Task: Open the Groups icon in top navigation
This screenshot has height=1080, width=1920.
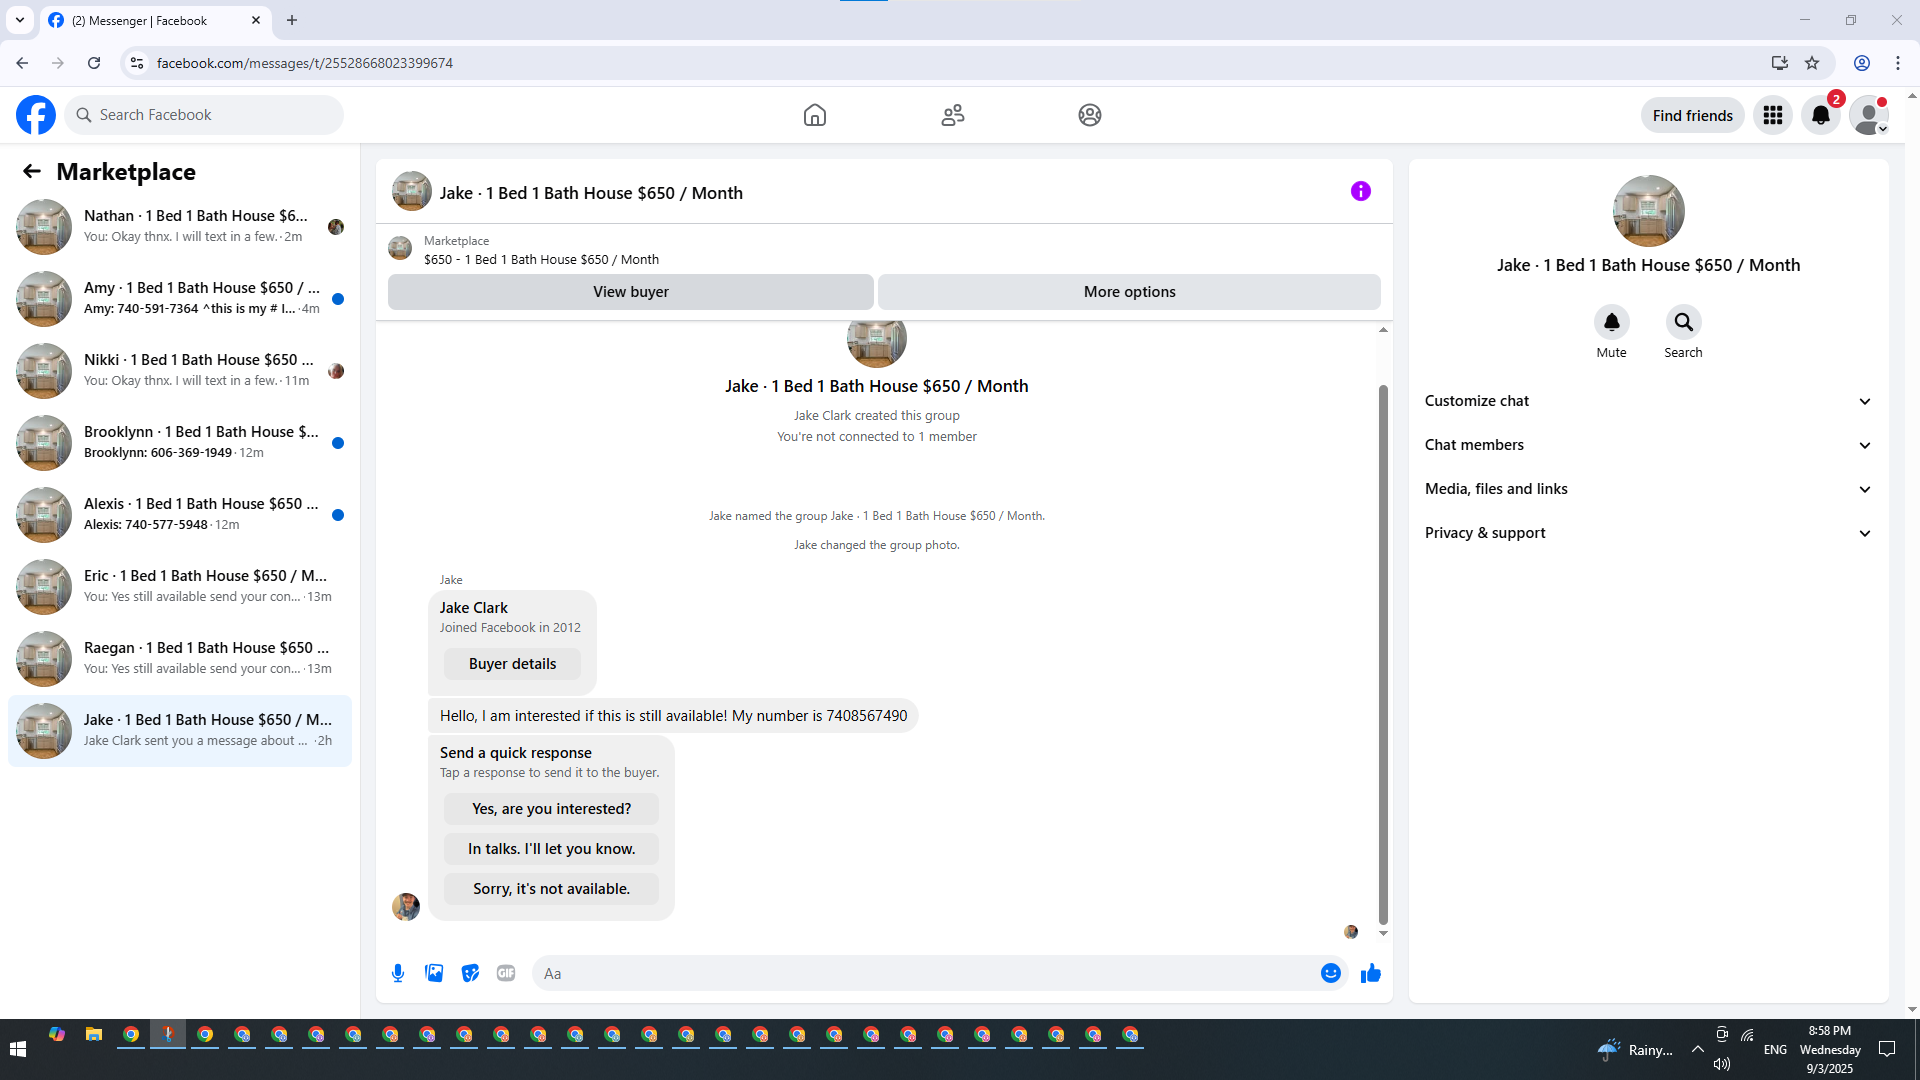Action: [x=1090, y=115]
